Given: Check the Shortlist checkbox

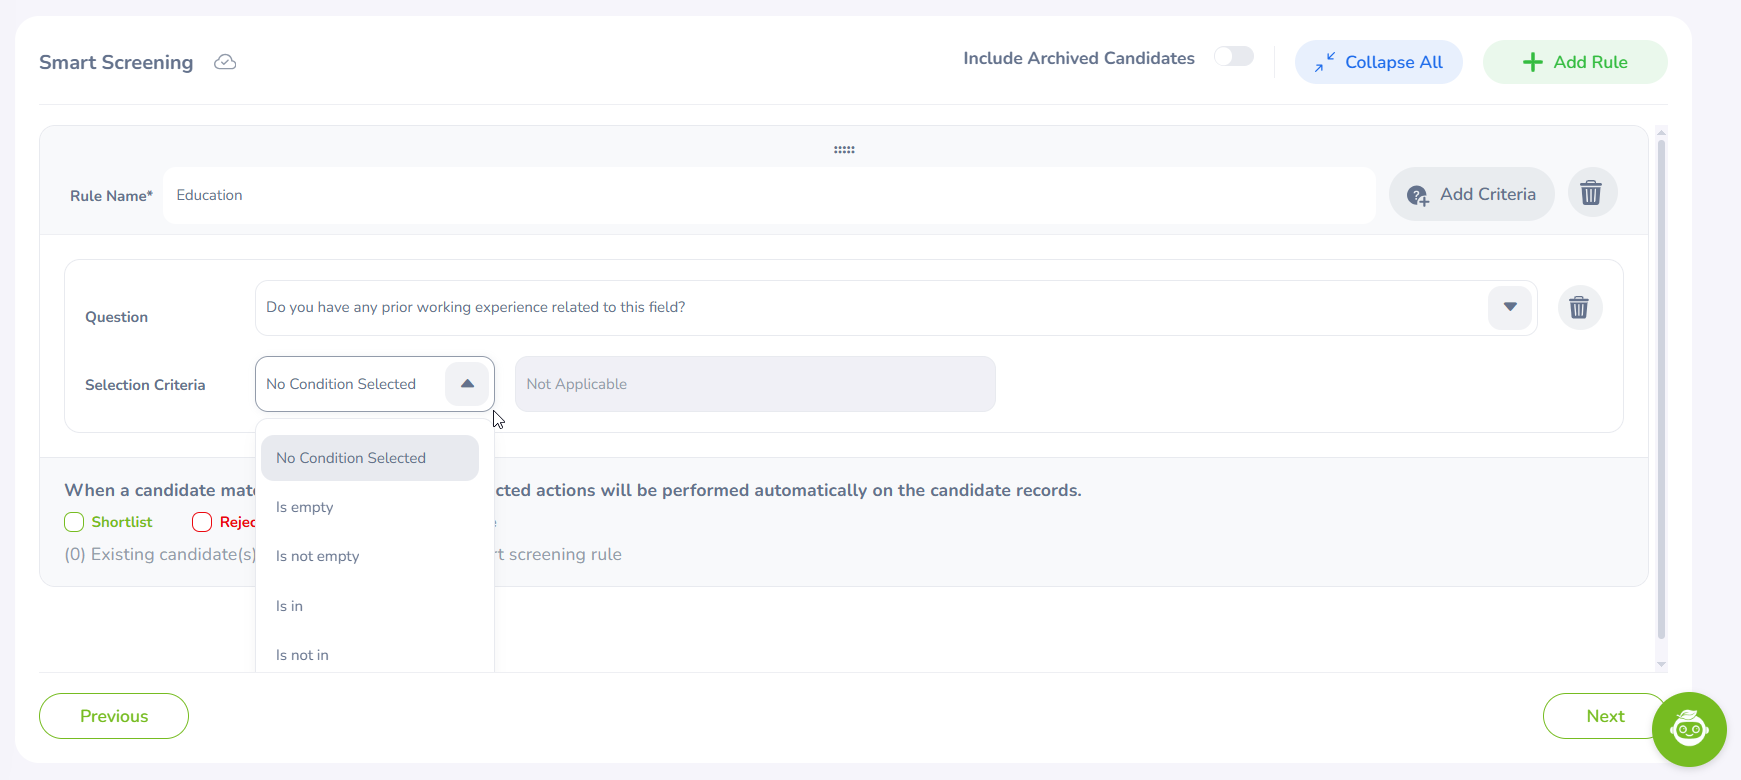Looking at the screenshot, I should point(74,522).
